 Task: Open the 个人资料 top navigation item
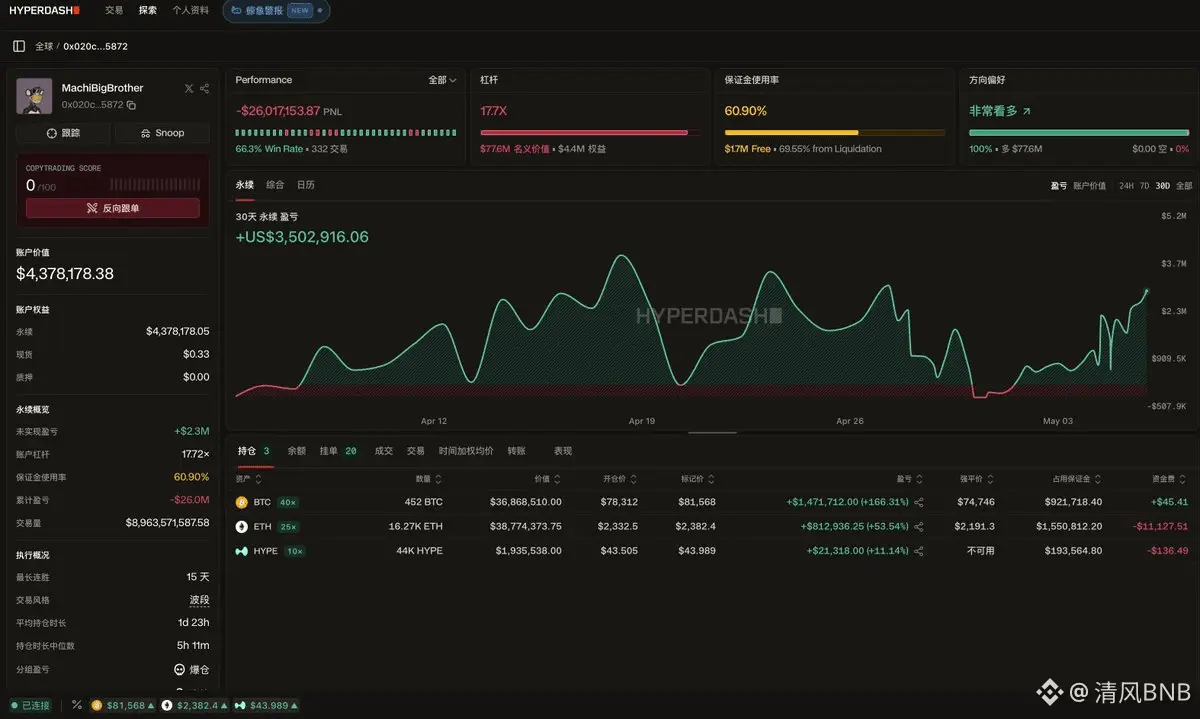tap(191, 10)
